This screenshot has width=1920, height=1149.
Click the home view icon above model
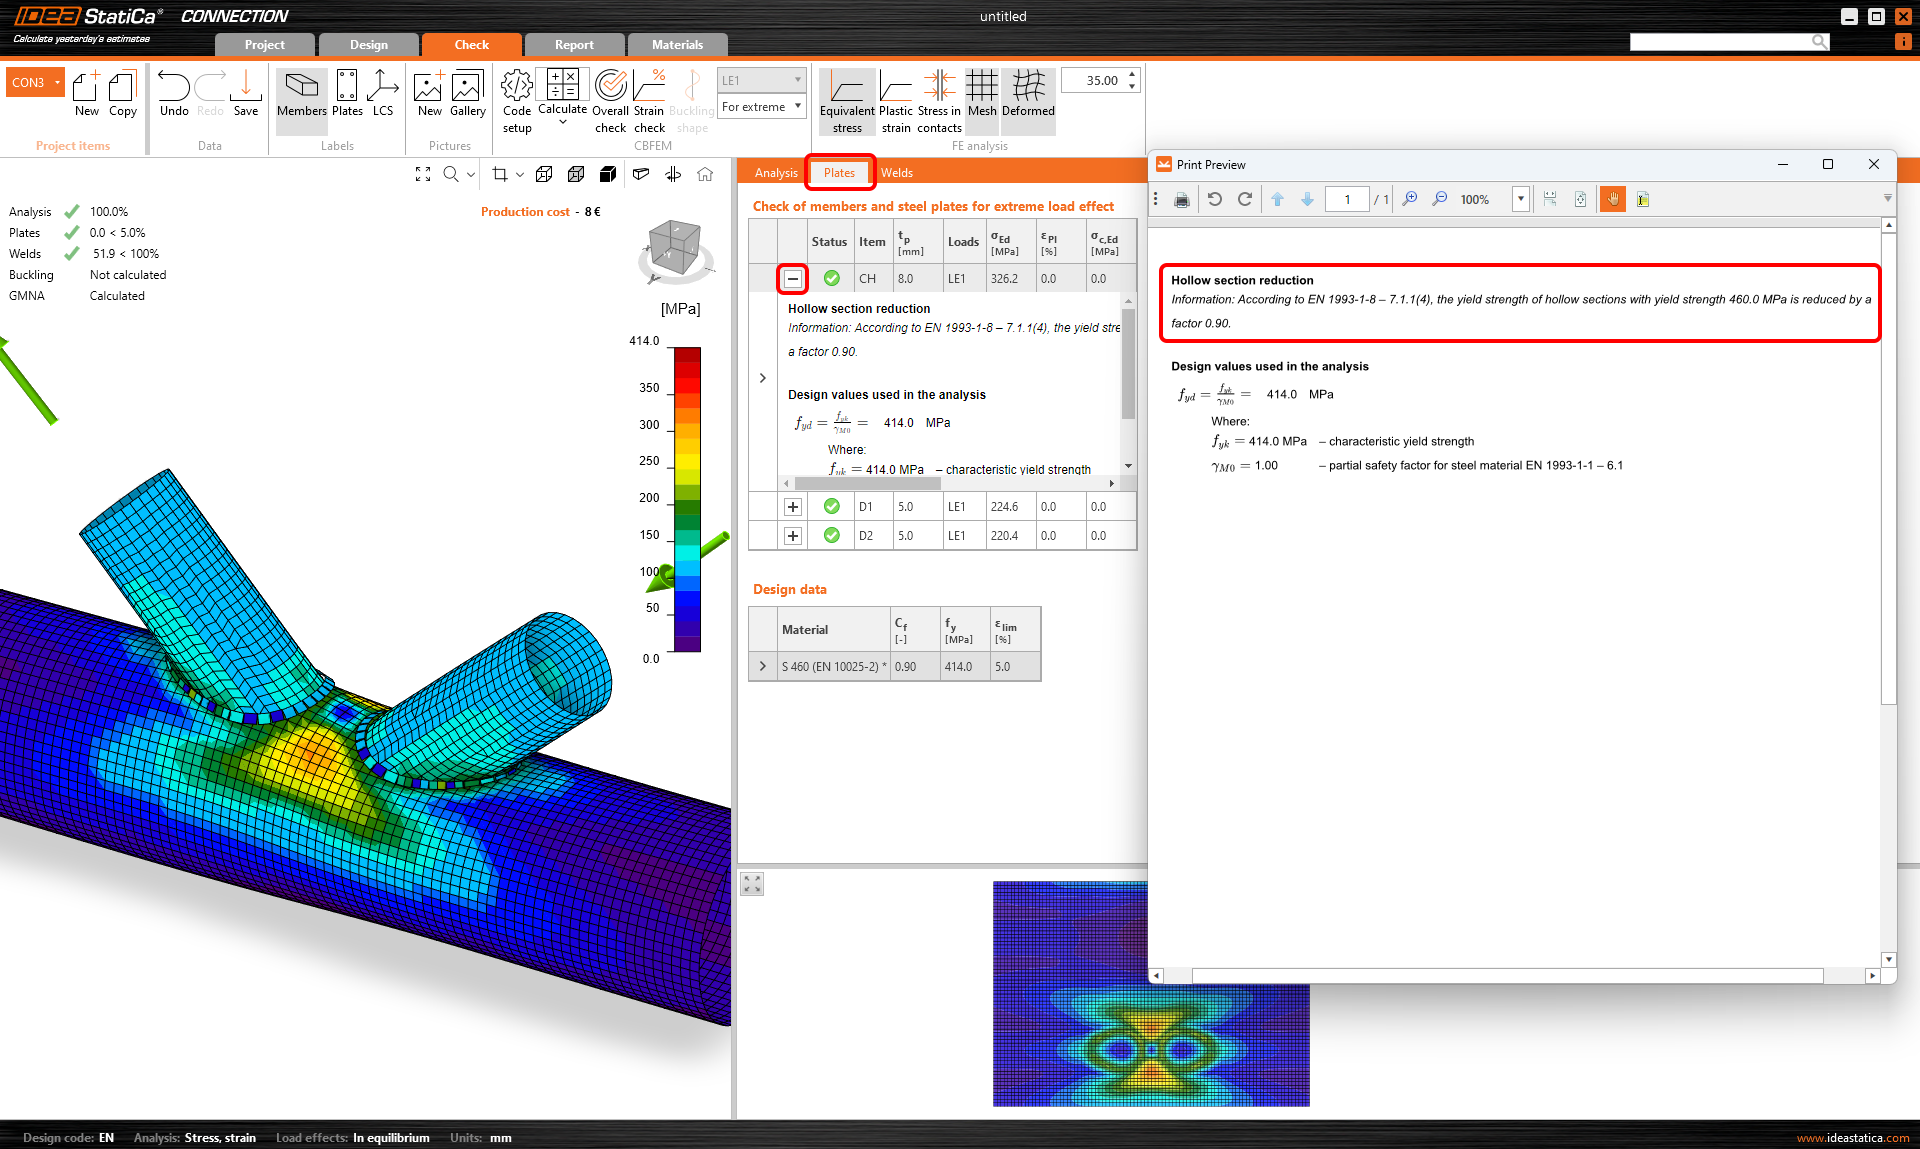pyautogui.click(x=705, y=174)
